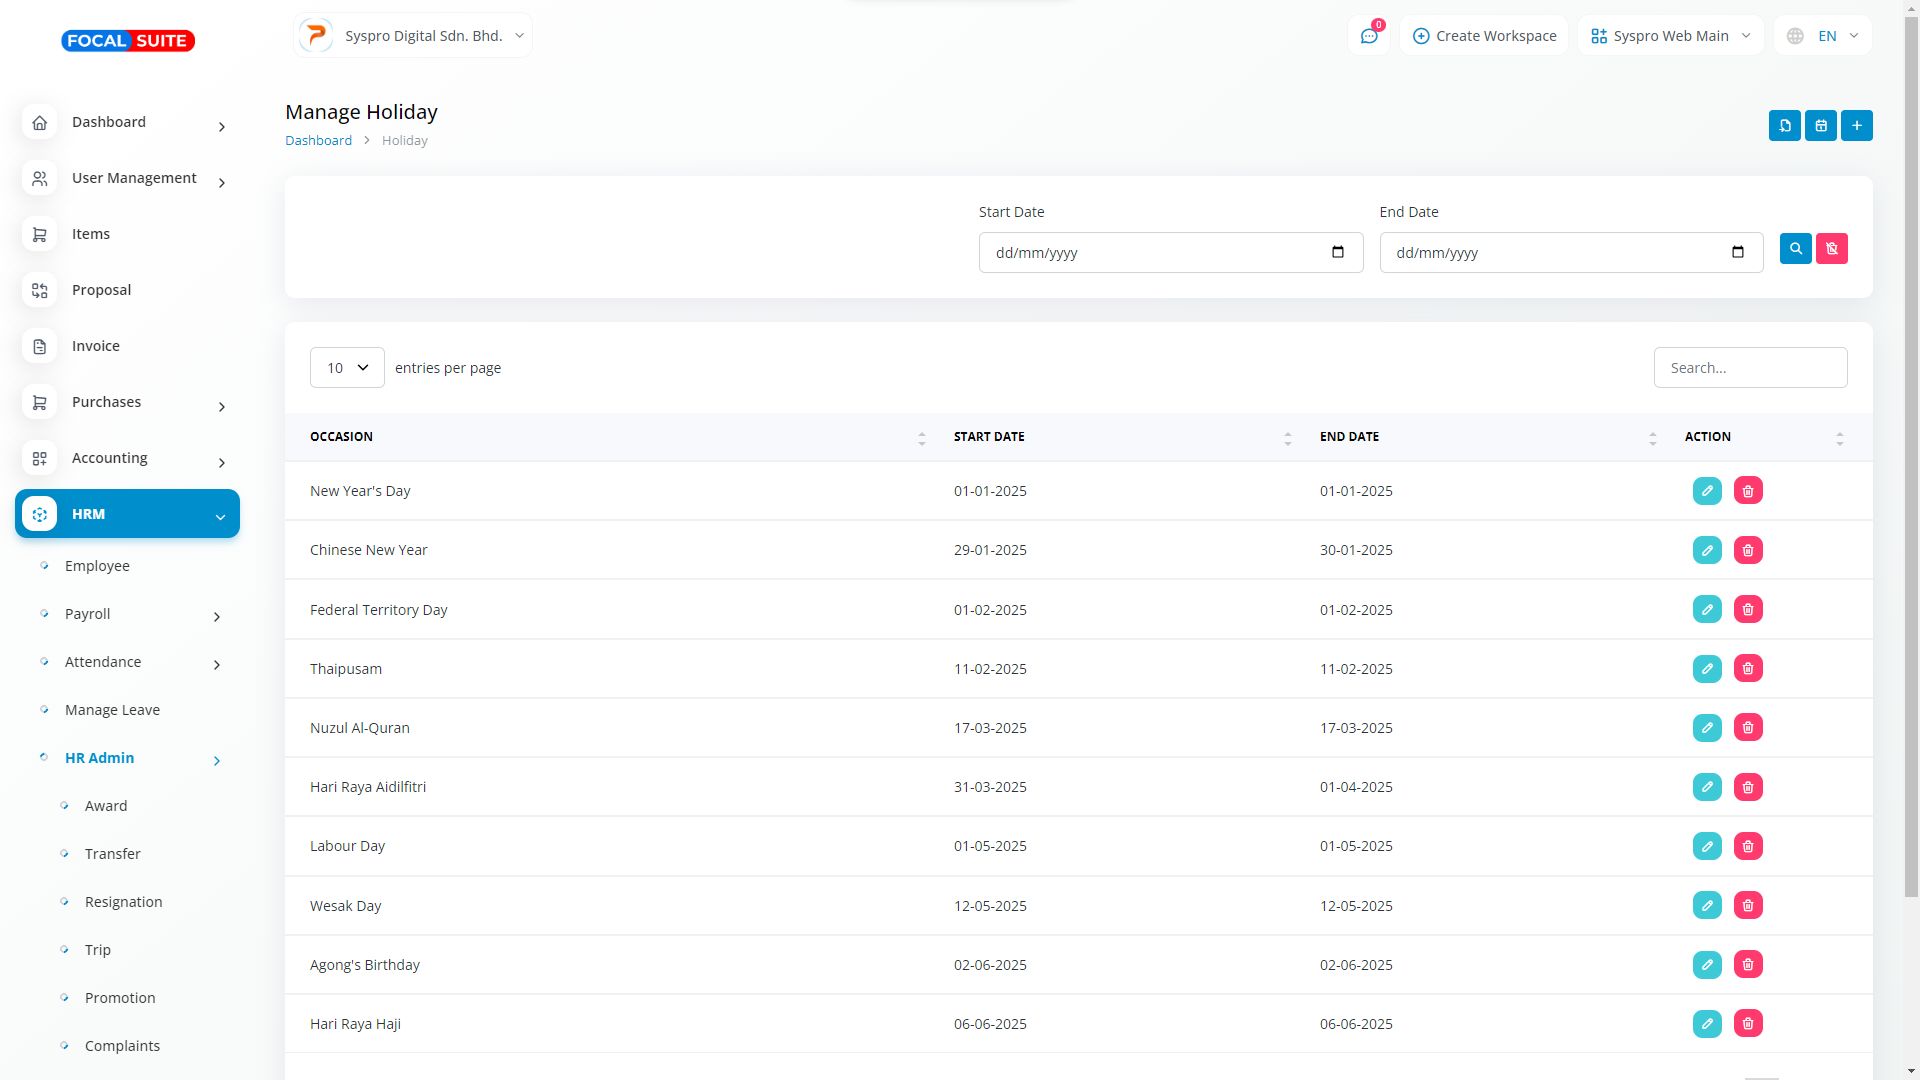Open the entries per page dropdown
The width and height of the screenshot is (1920, 1080).
click(347, 368)
